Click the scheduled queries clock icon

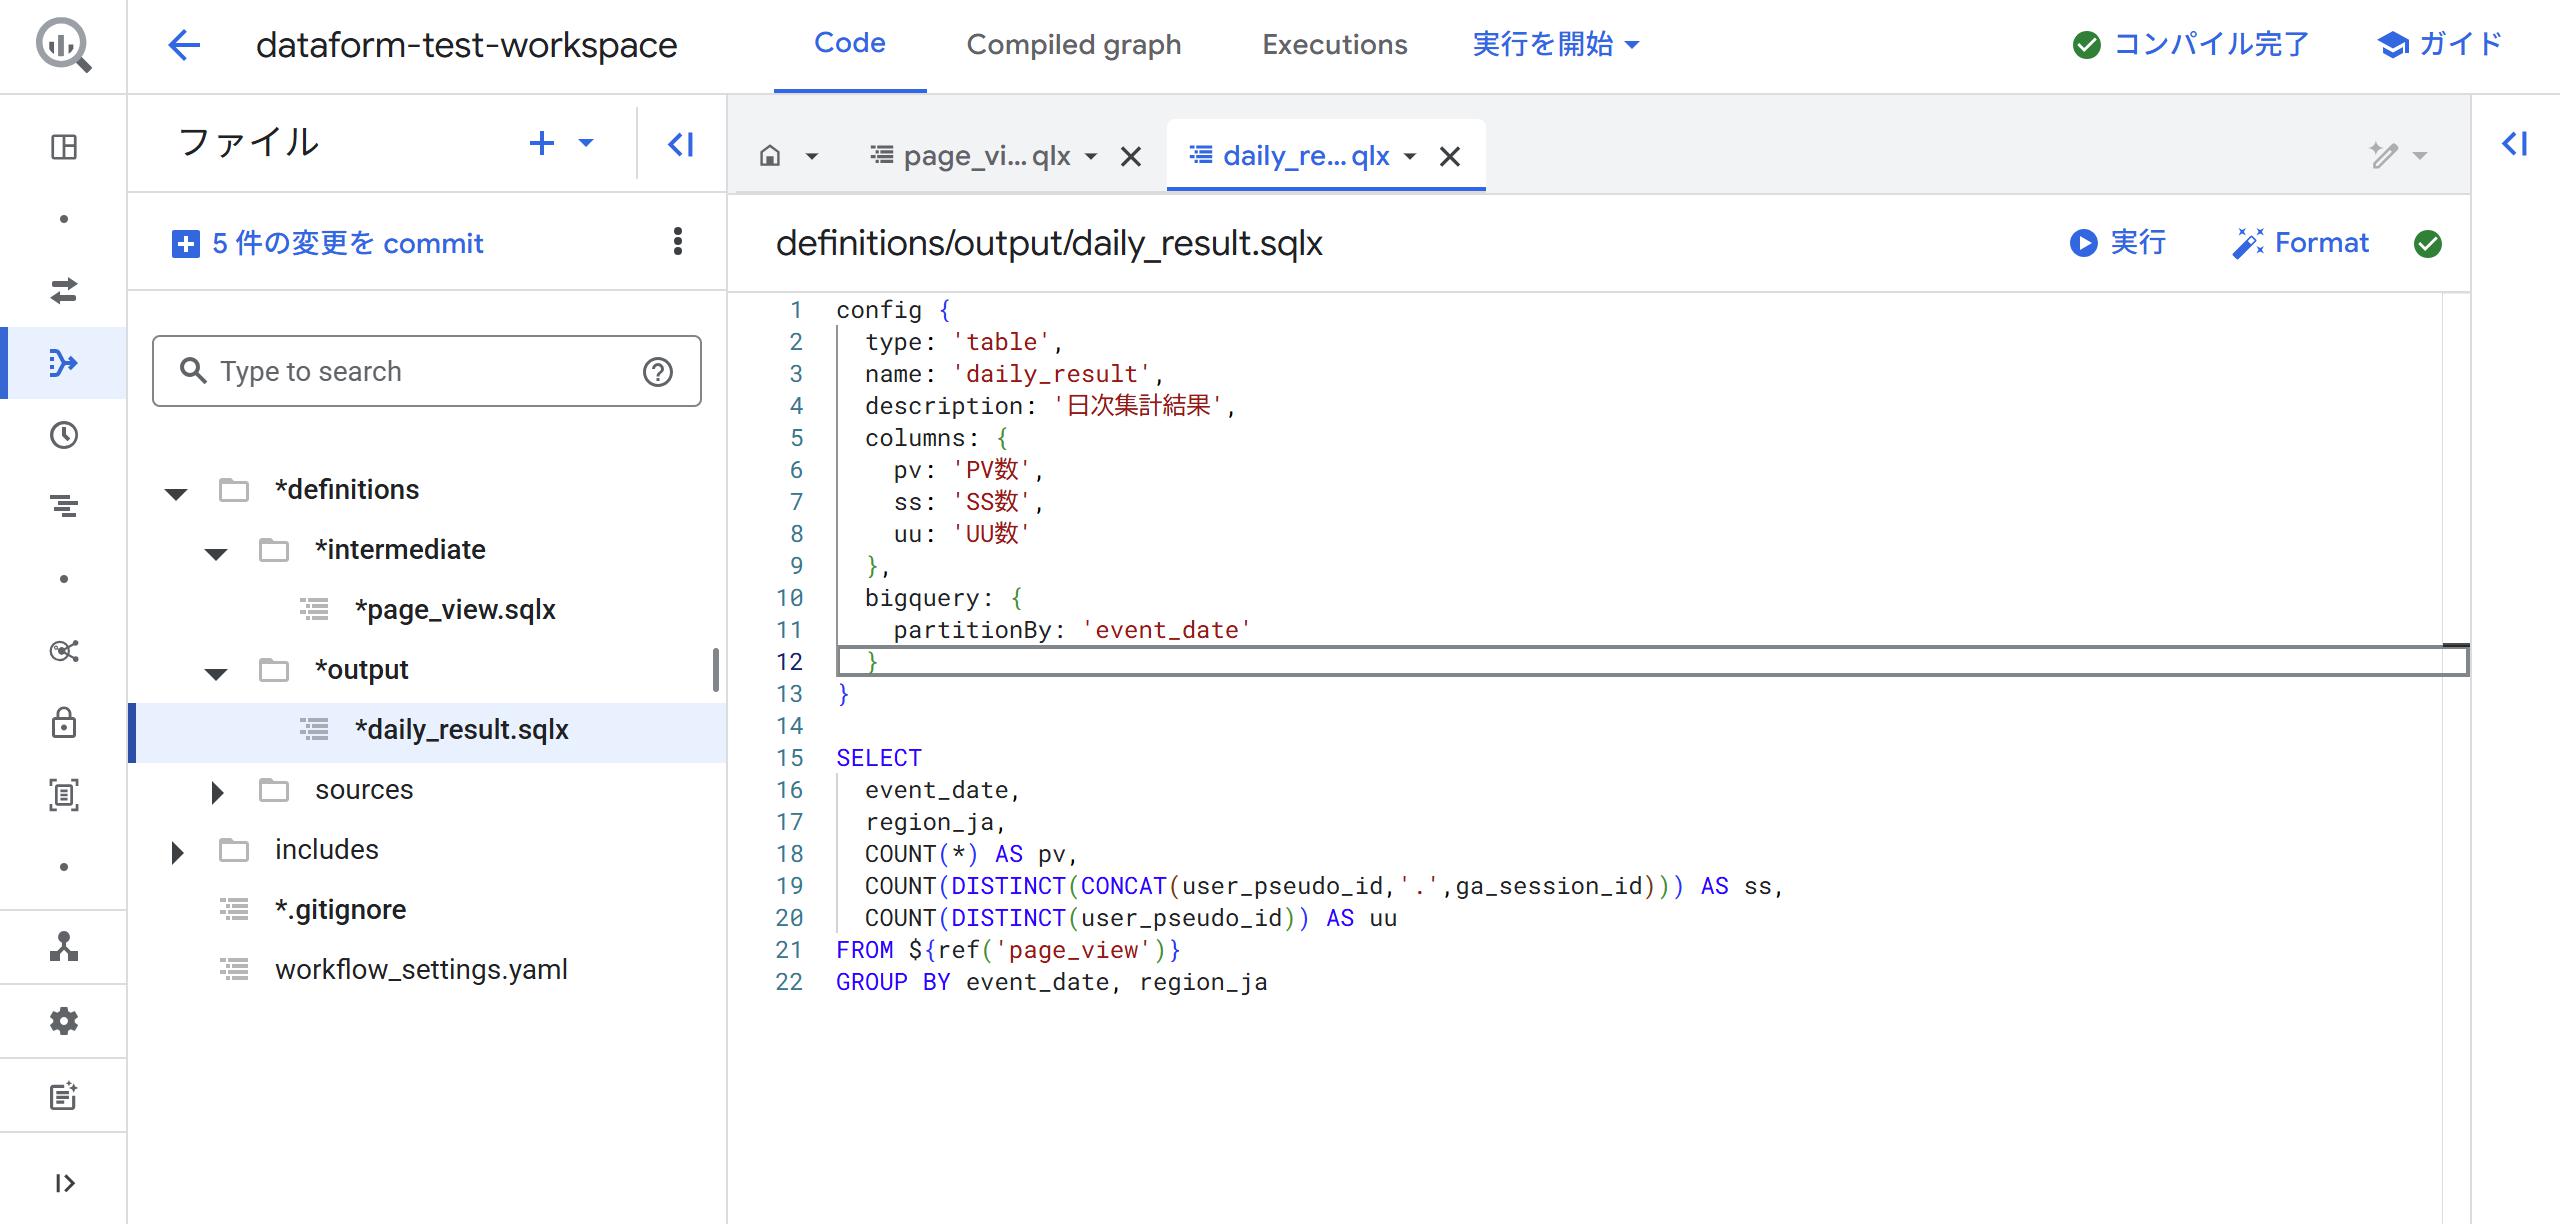(x=63, y=435)
